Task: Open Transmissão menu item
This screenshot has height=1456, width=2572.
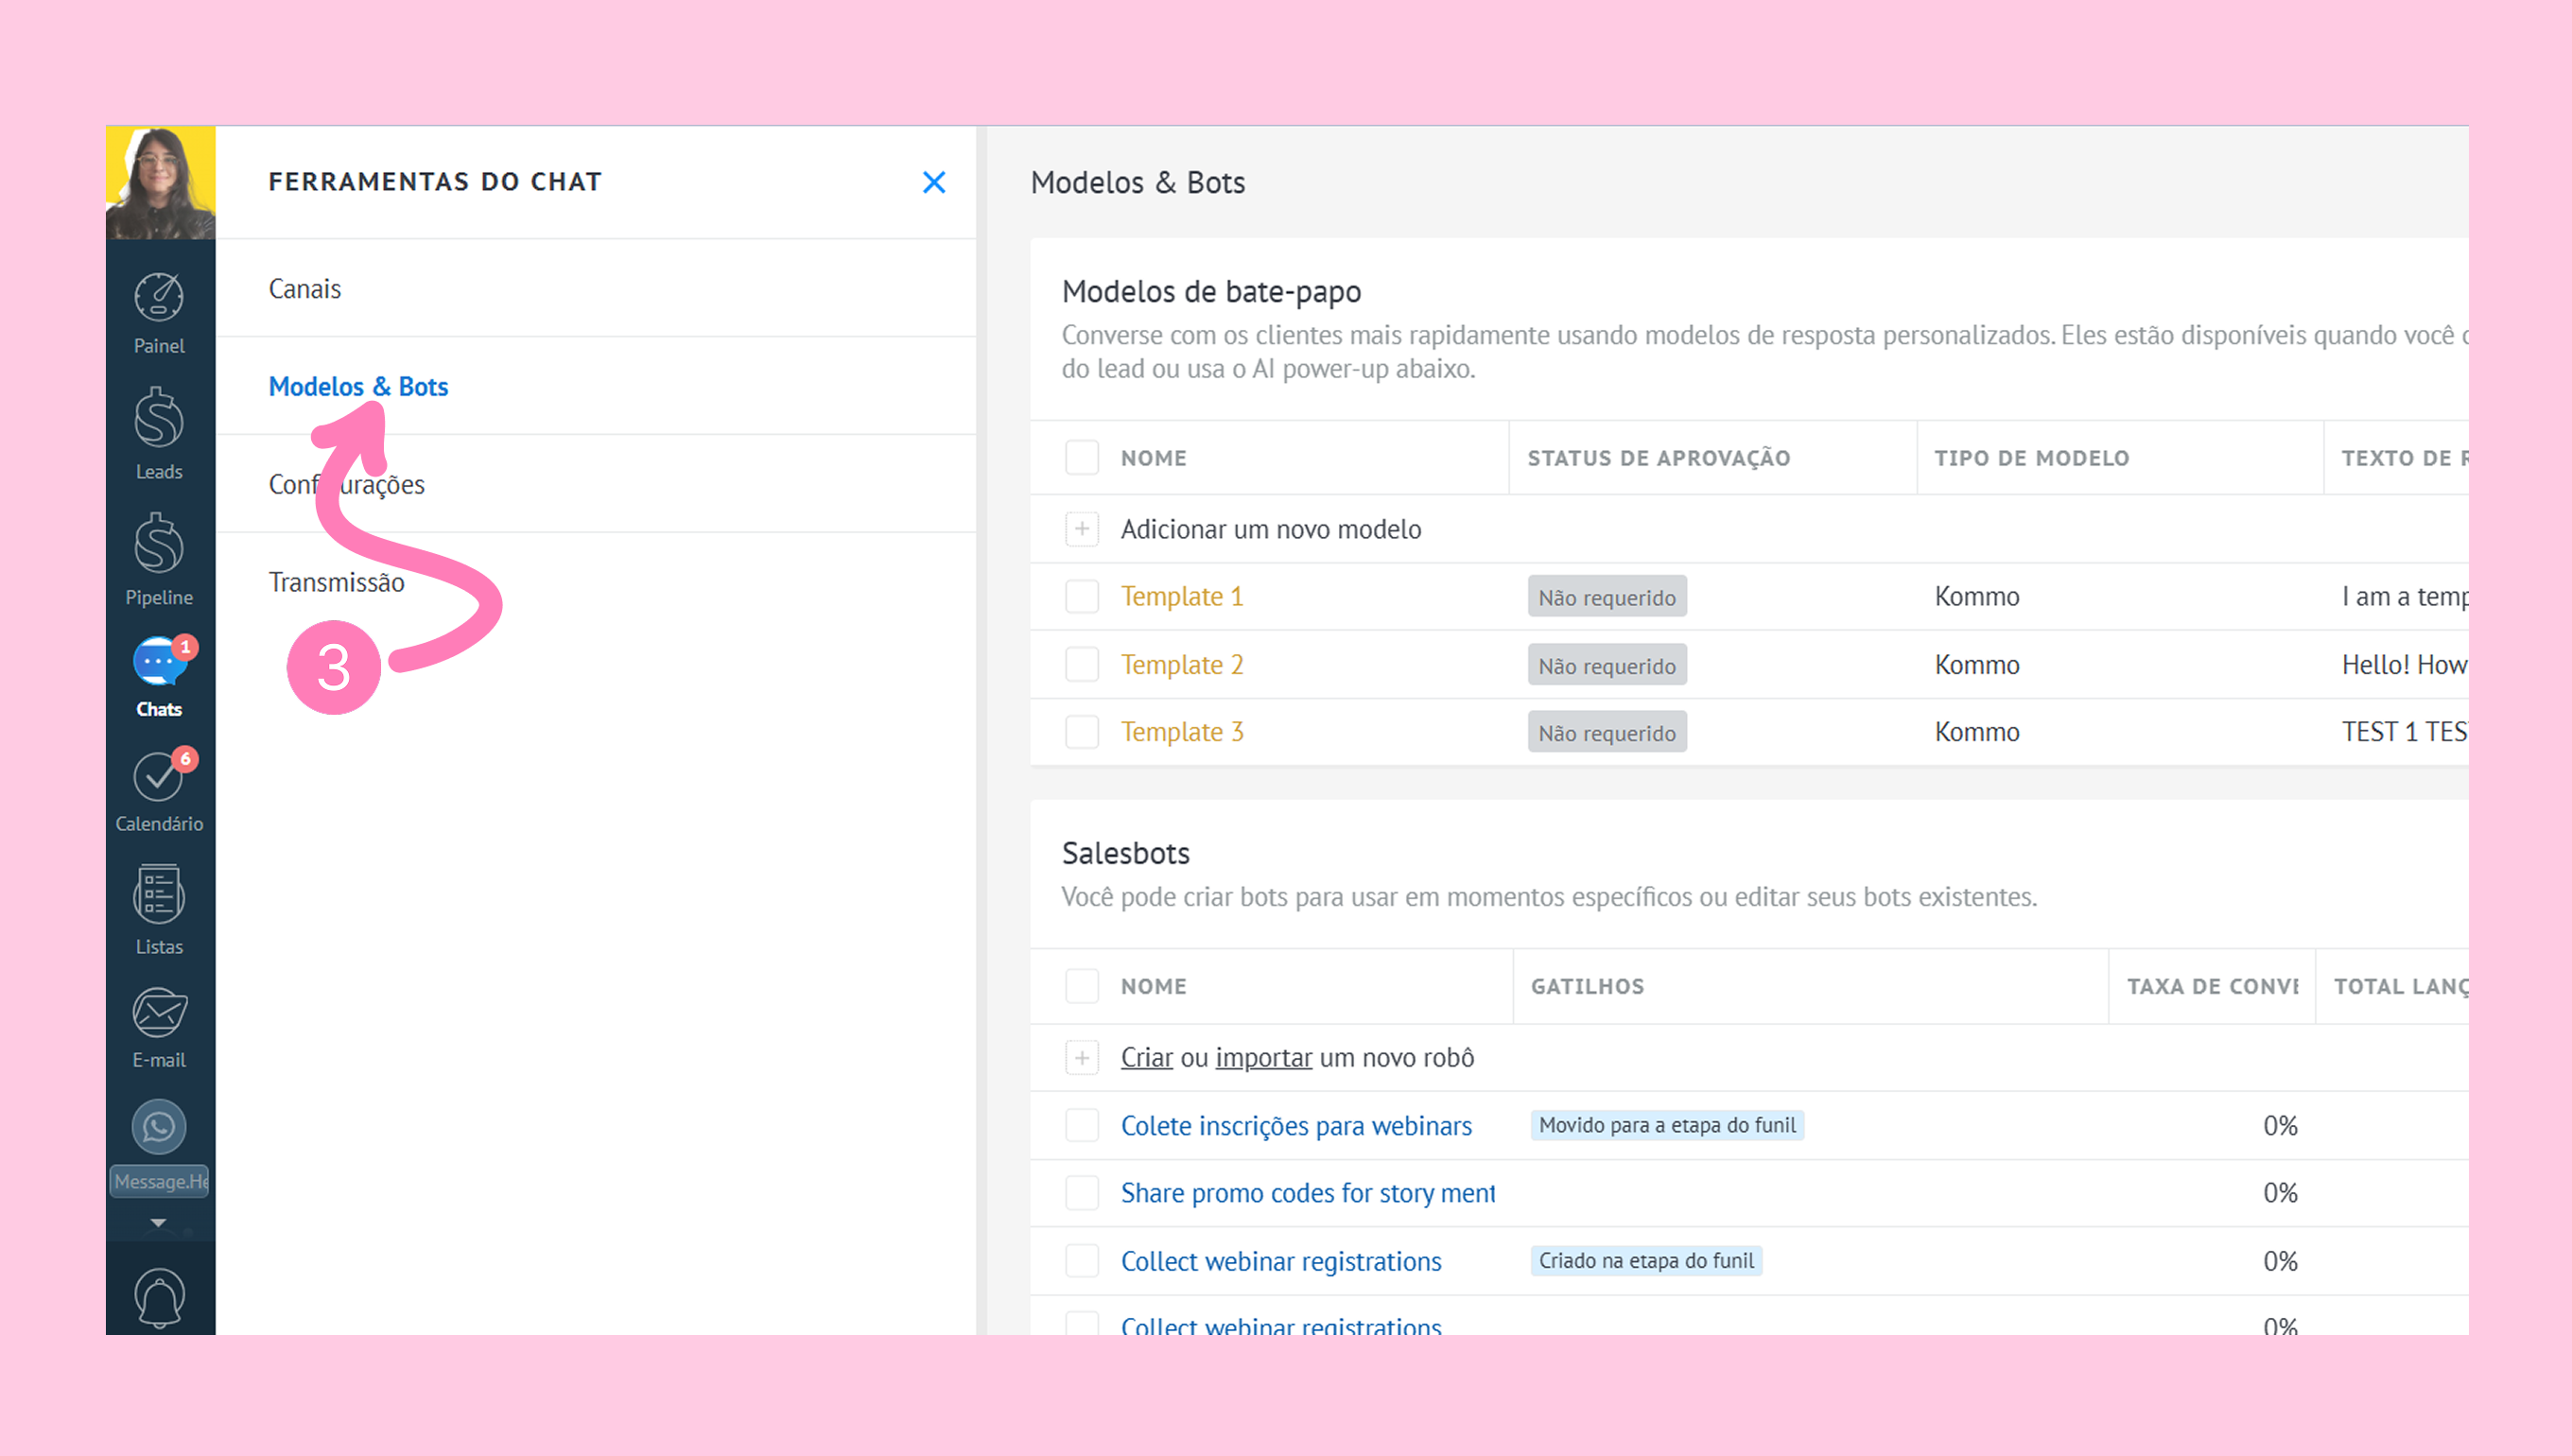Action: point(337,582)
